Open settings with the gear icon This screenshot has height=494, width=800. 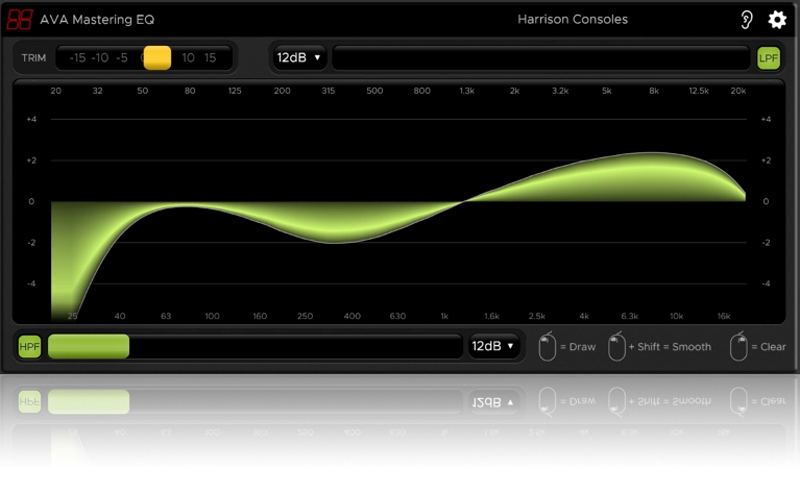pyautogui.click(x=777, y=20)
